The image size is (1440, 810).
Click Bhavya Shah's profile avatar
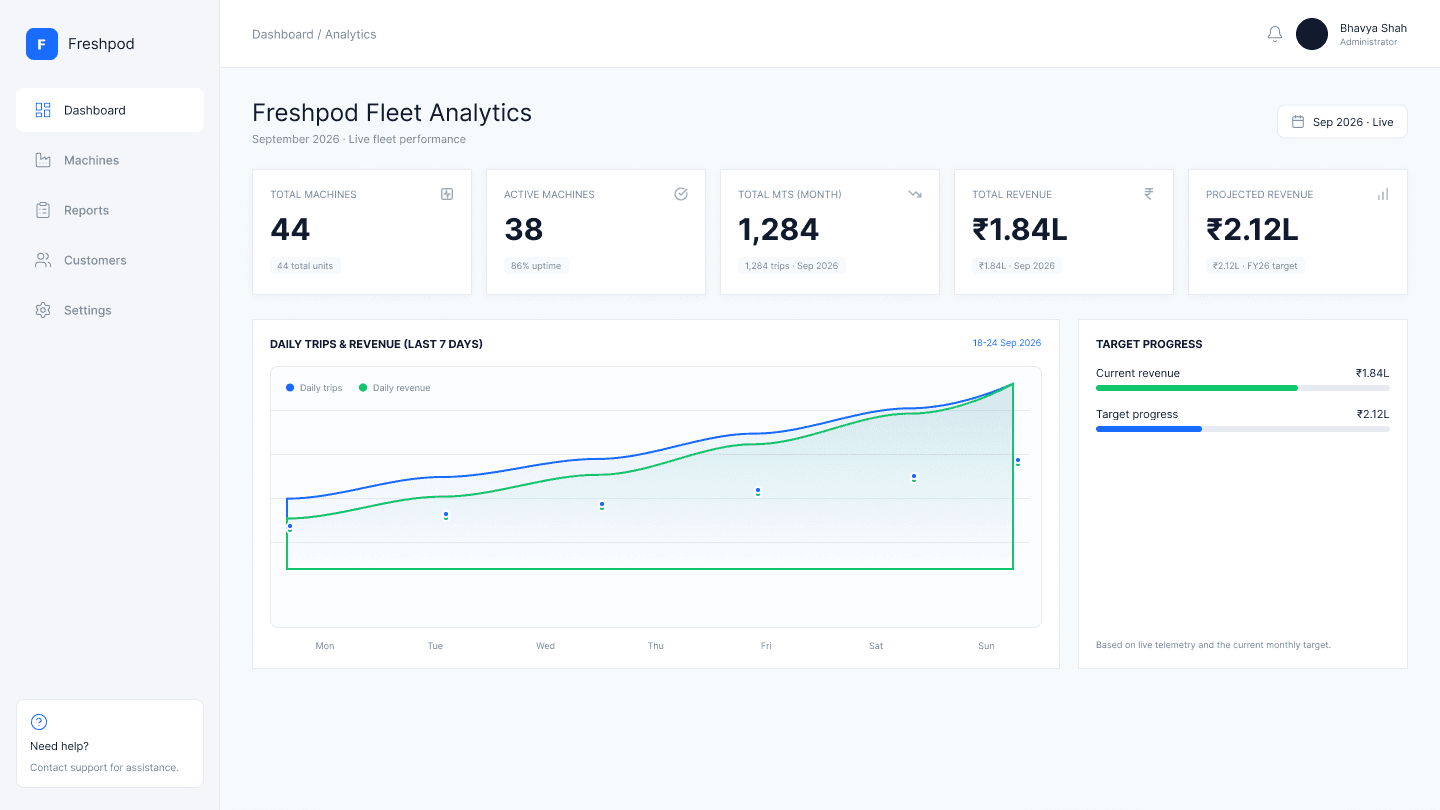click(x=1312, y=34)
